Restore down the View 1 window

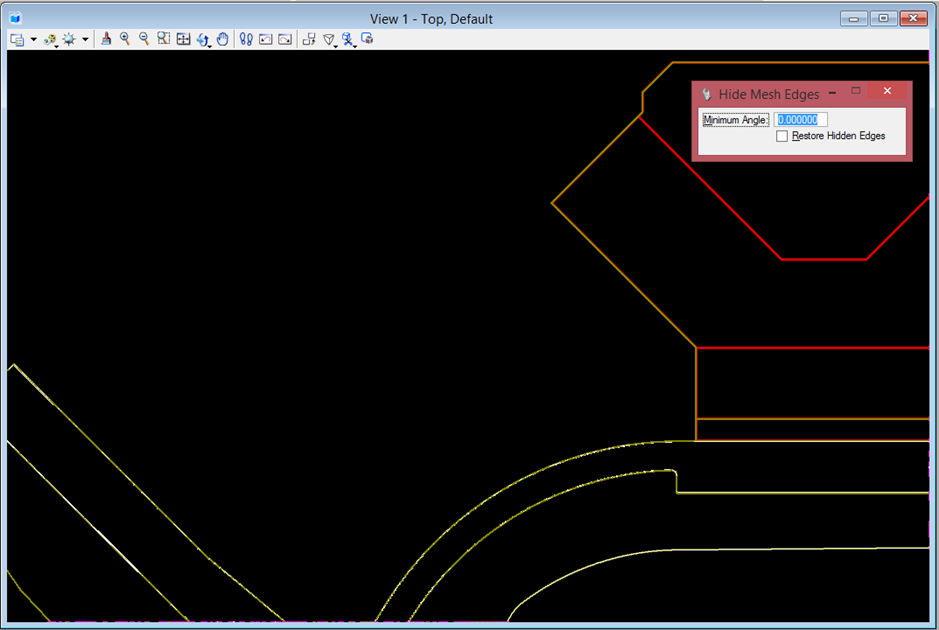(x=883, y=19)
